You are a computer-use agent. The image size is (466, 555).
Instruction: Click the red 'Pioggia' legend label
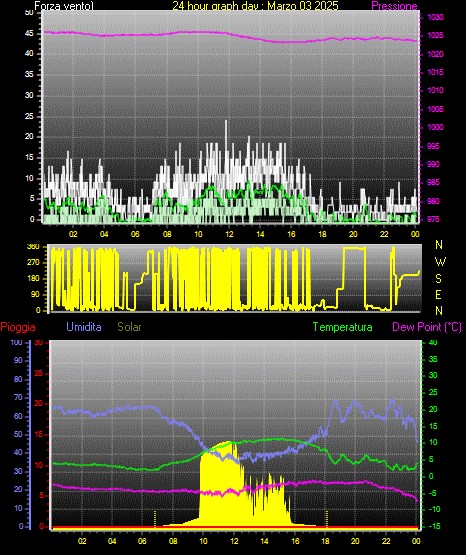point(18,327)
